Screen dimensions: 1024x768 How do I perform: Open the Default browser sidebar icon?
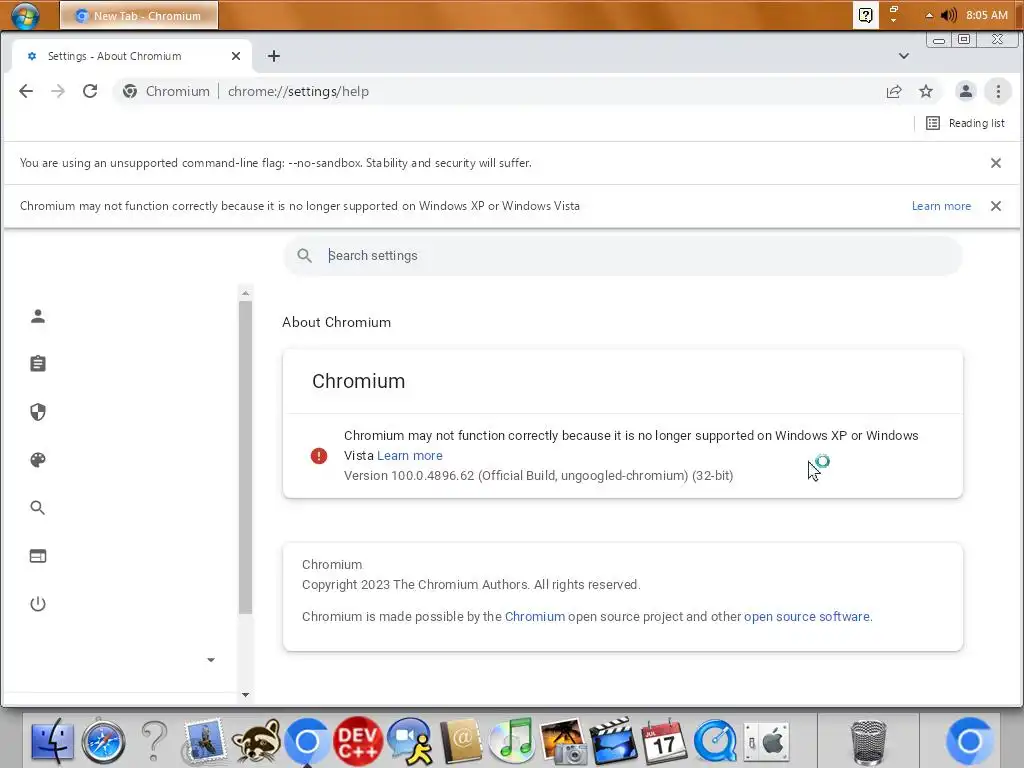pos(38,556)
